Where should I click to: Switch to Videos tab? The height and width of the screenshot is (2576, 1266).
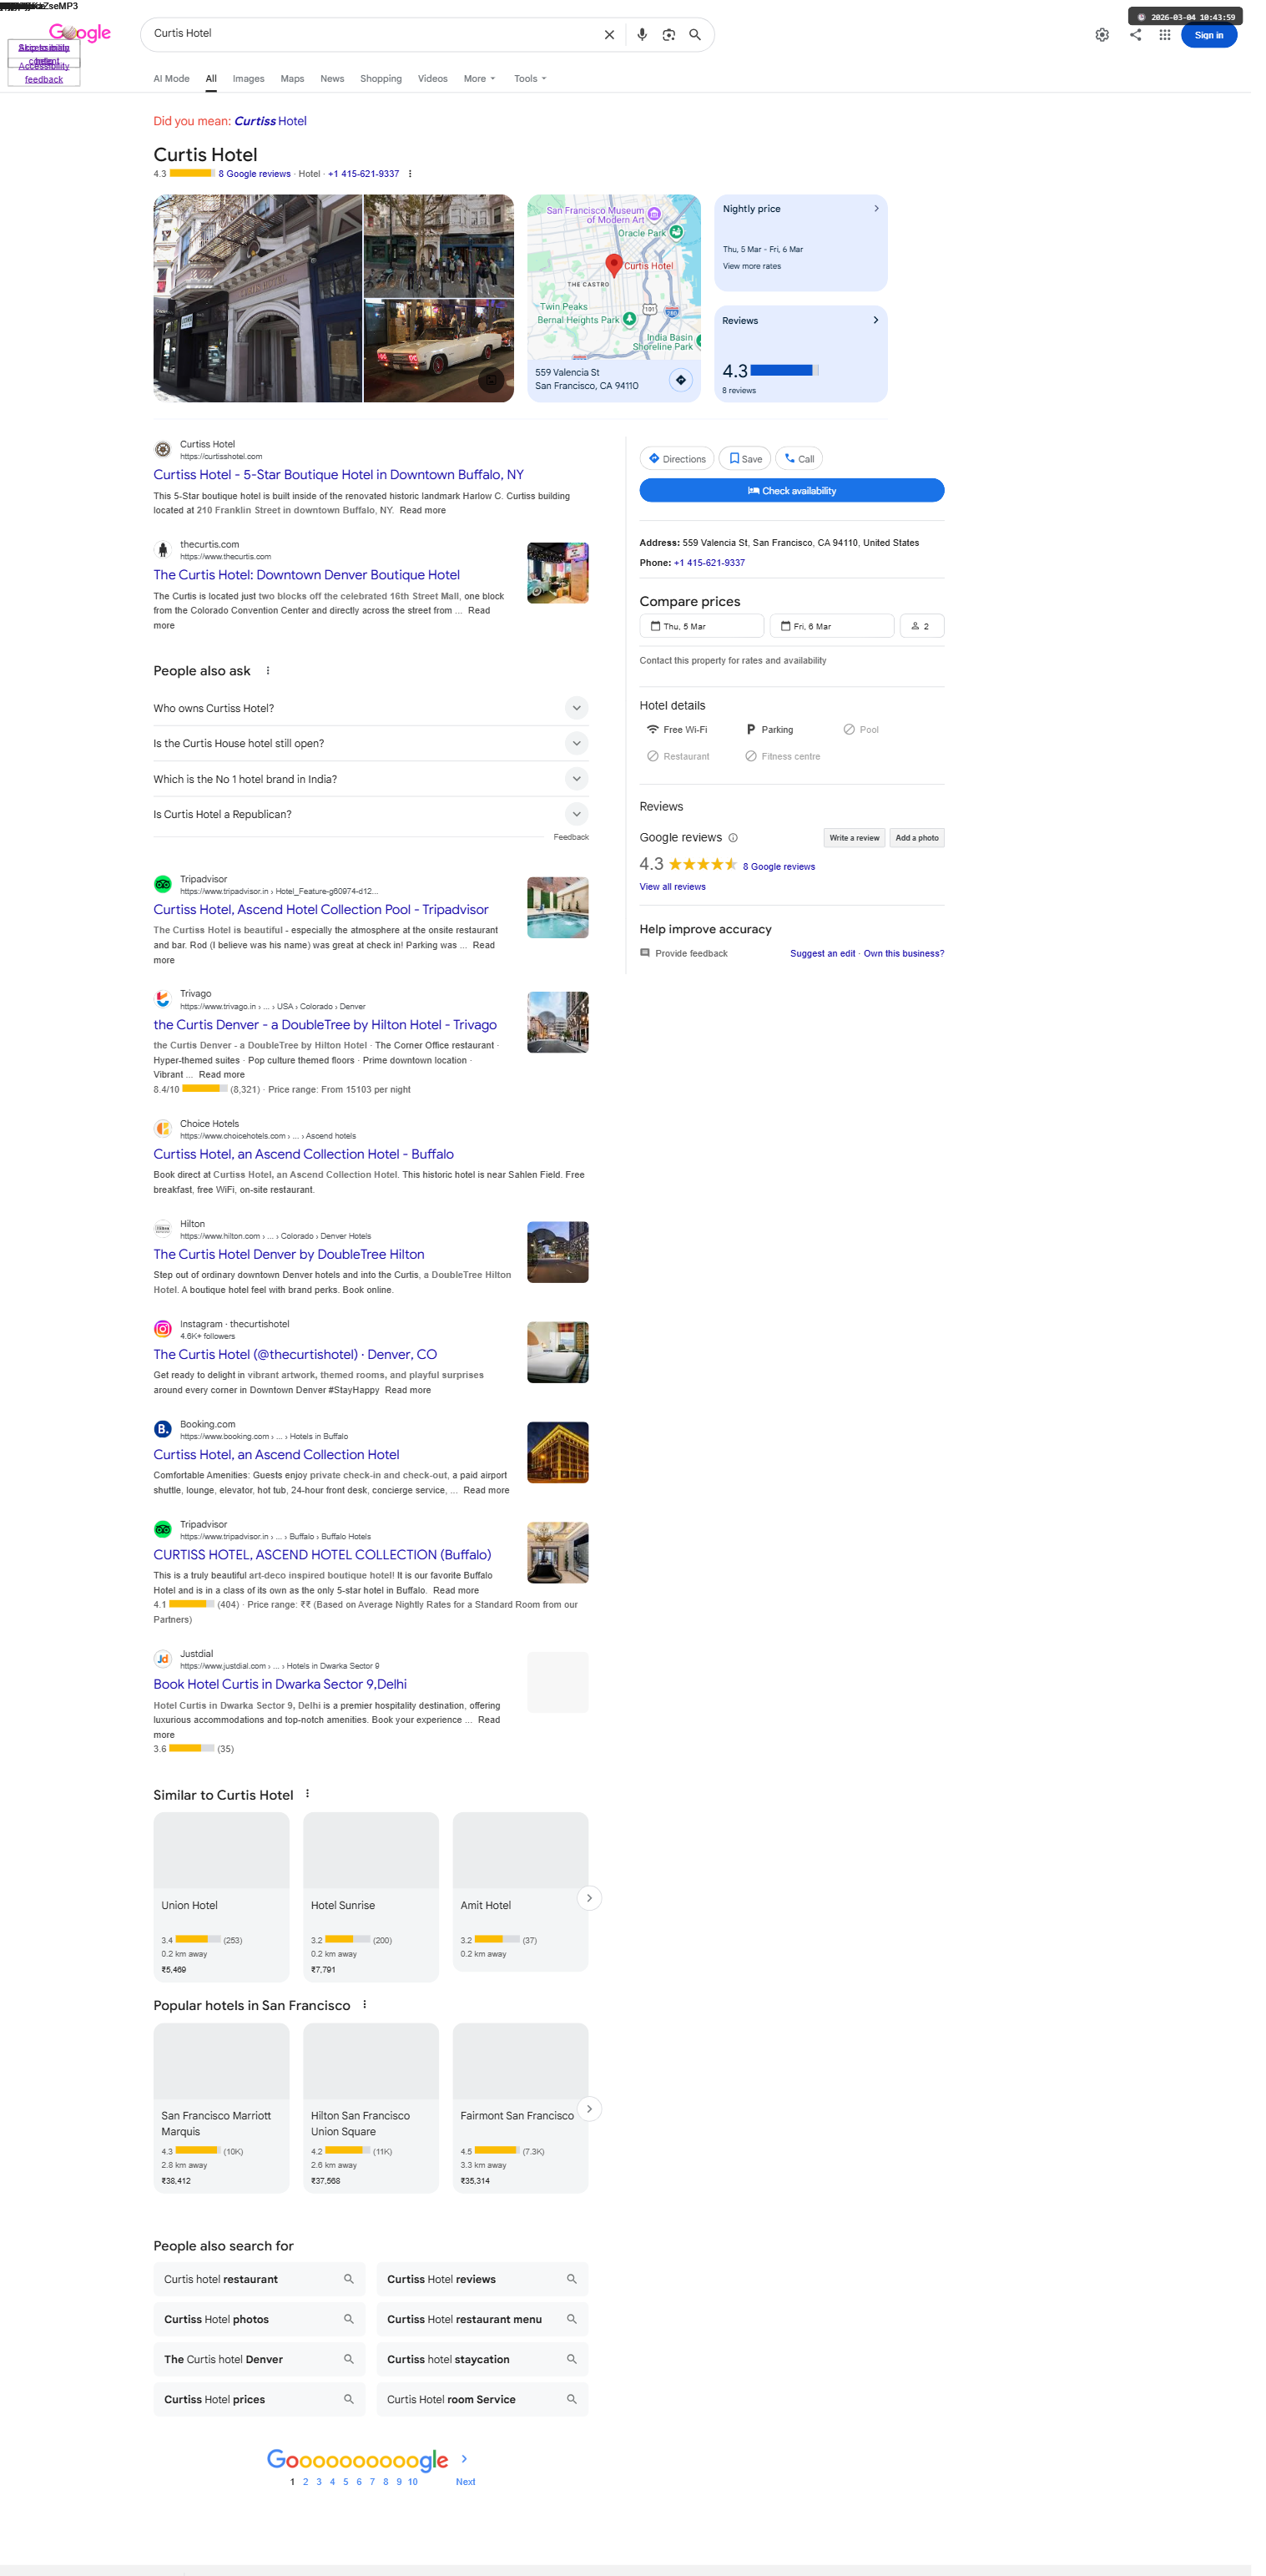pyautogui.click(x=432, y=79)
